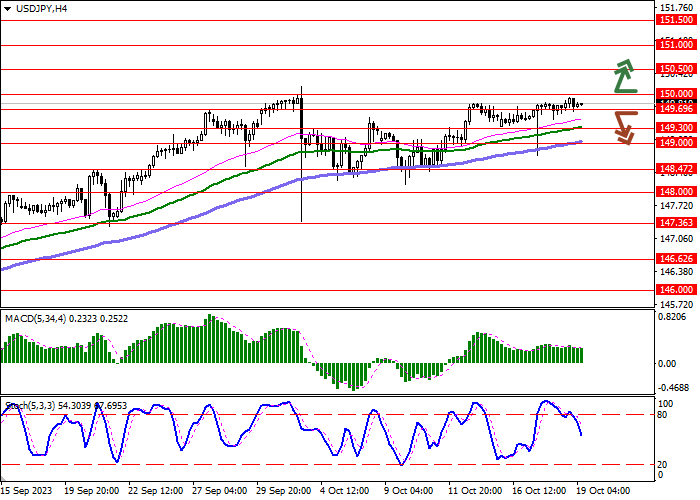The height and width of the screenshot is (500, 700).
Task: Click the 148.472 price level label
Action: tap(676, 169)
